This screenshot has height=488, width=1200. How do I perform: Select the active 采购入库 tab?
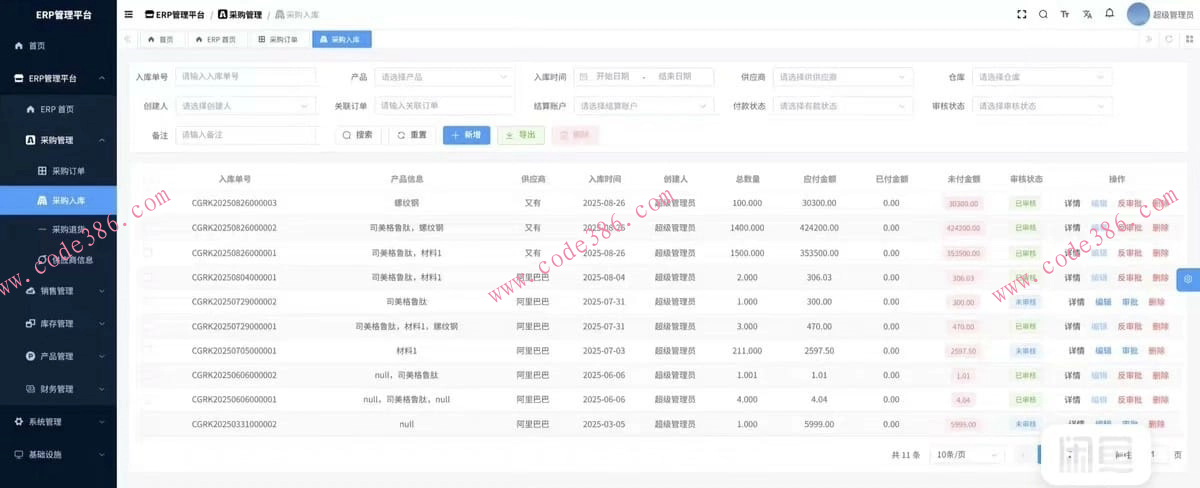pyautogui.click(x=342, y=39)
